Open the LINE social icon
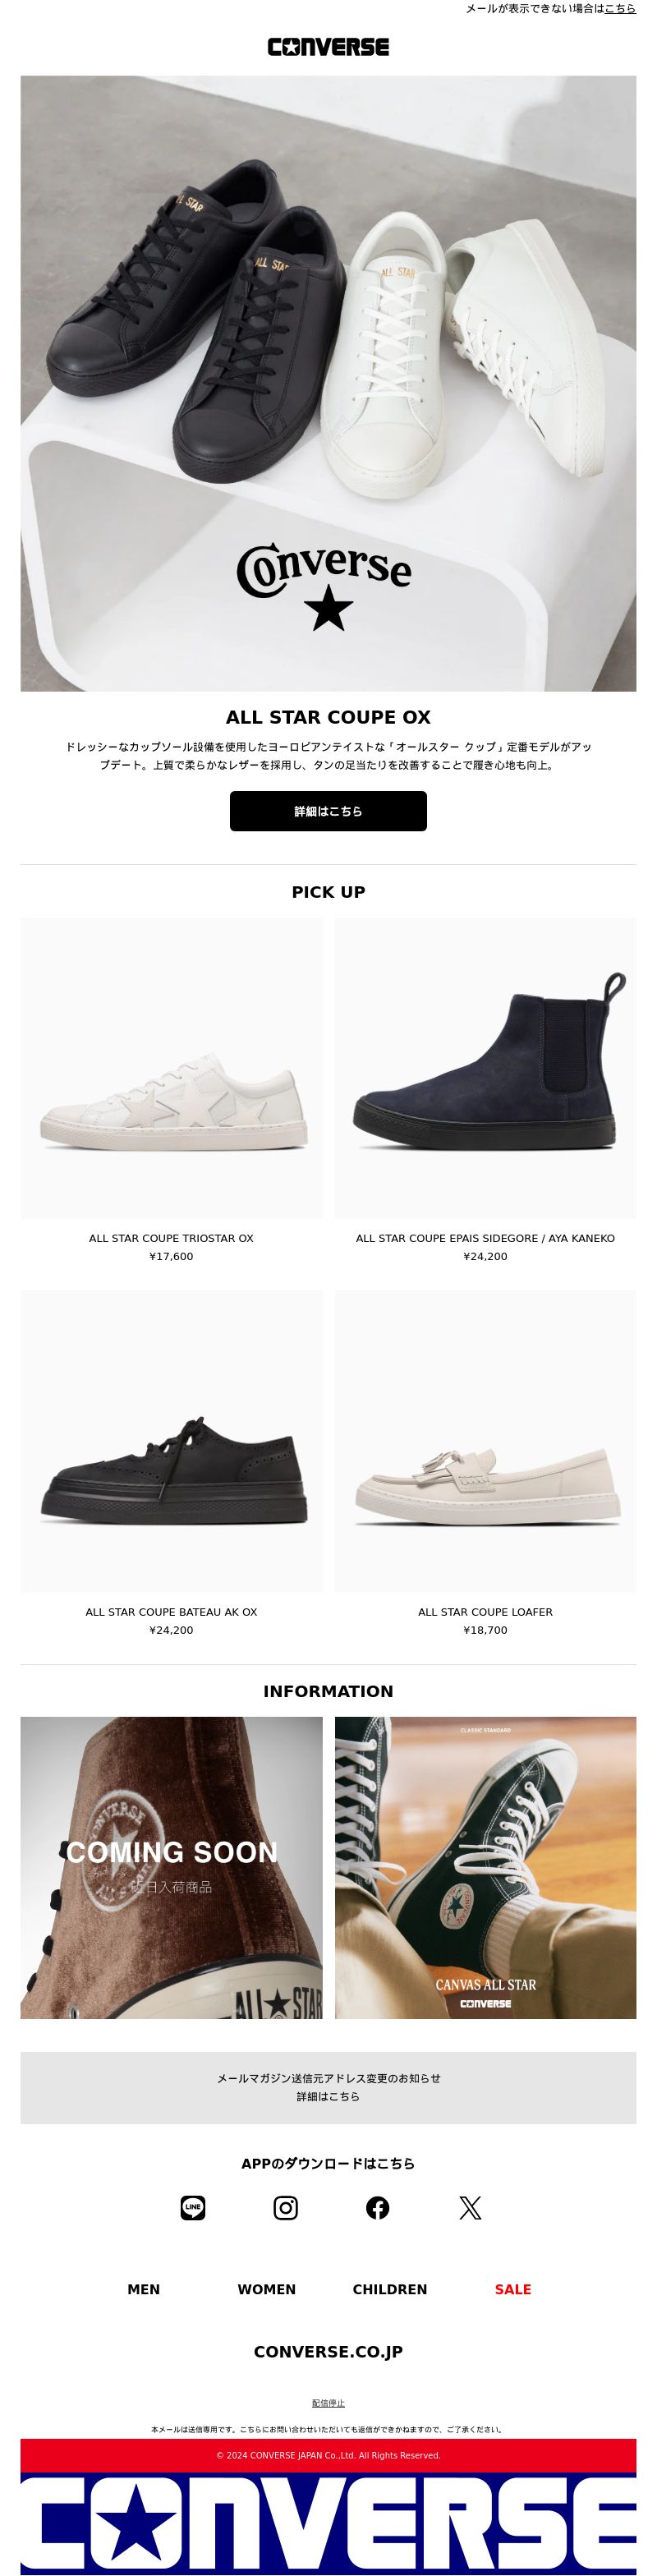 [x=193, y=2207]
